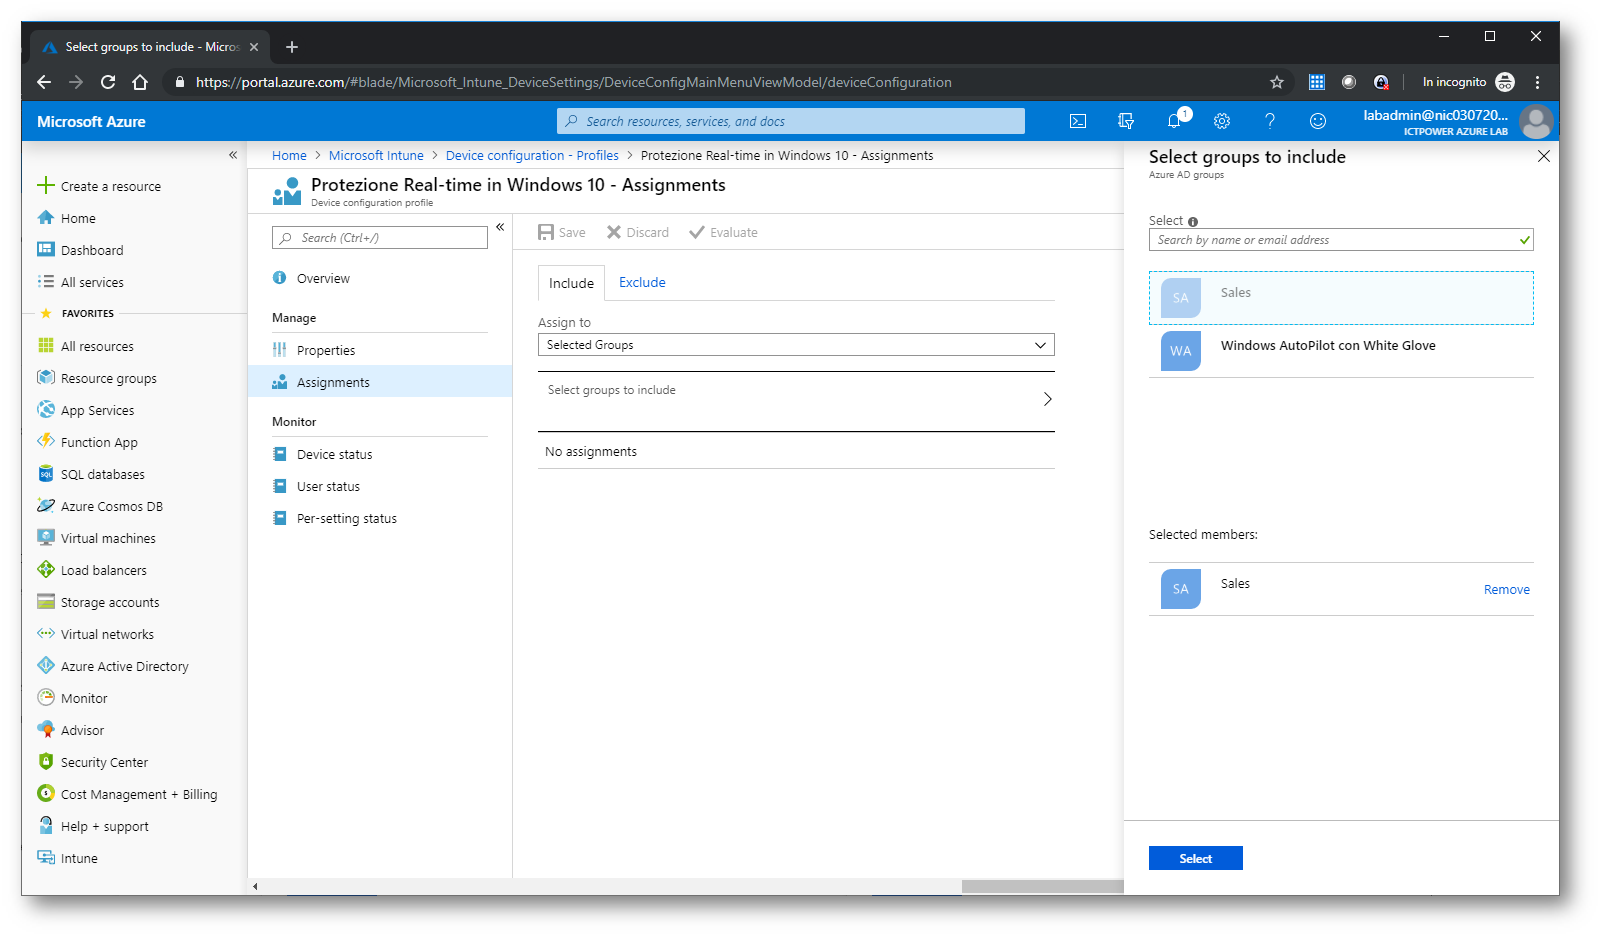Open Assignments in the Manage section

tap(380, 382)
